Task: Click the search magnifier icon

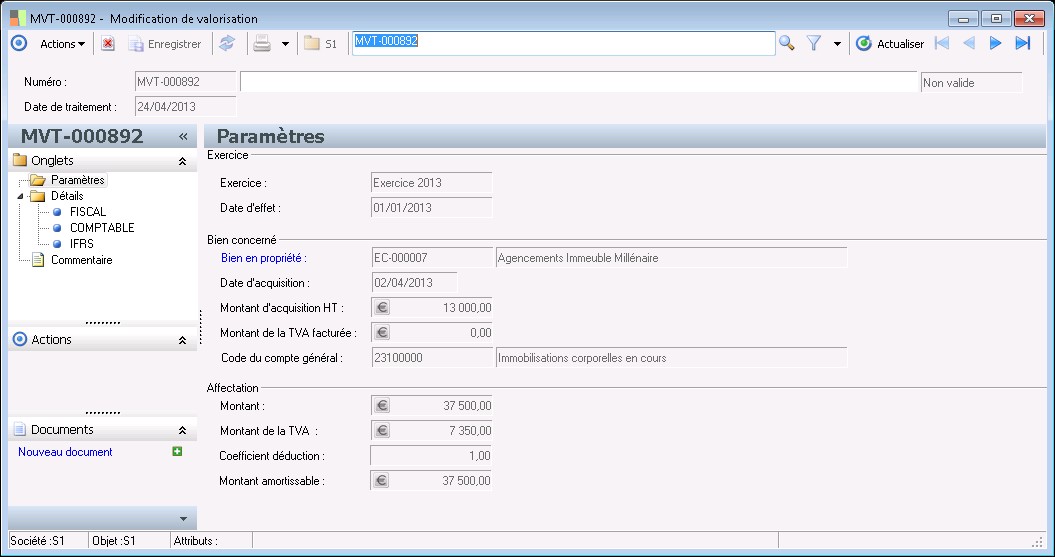Action: (x=787, y=44)
